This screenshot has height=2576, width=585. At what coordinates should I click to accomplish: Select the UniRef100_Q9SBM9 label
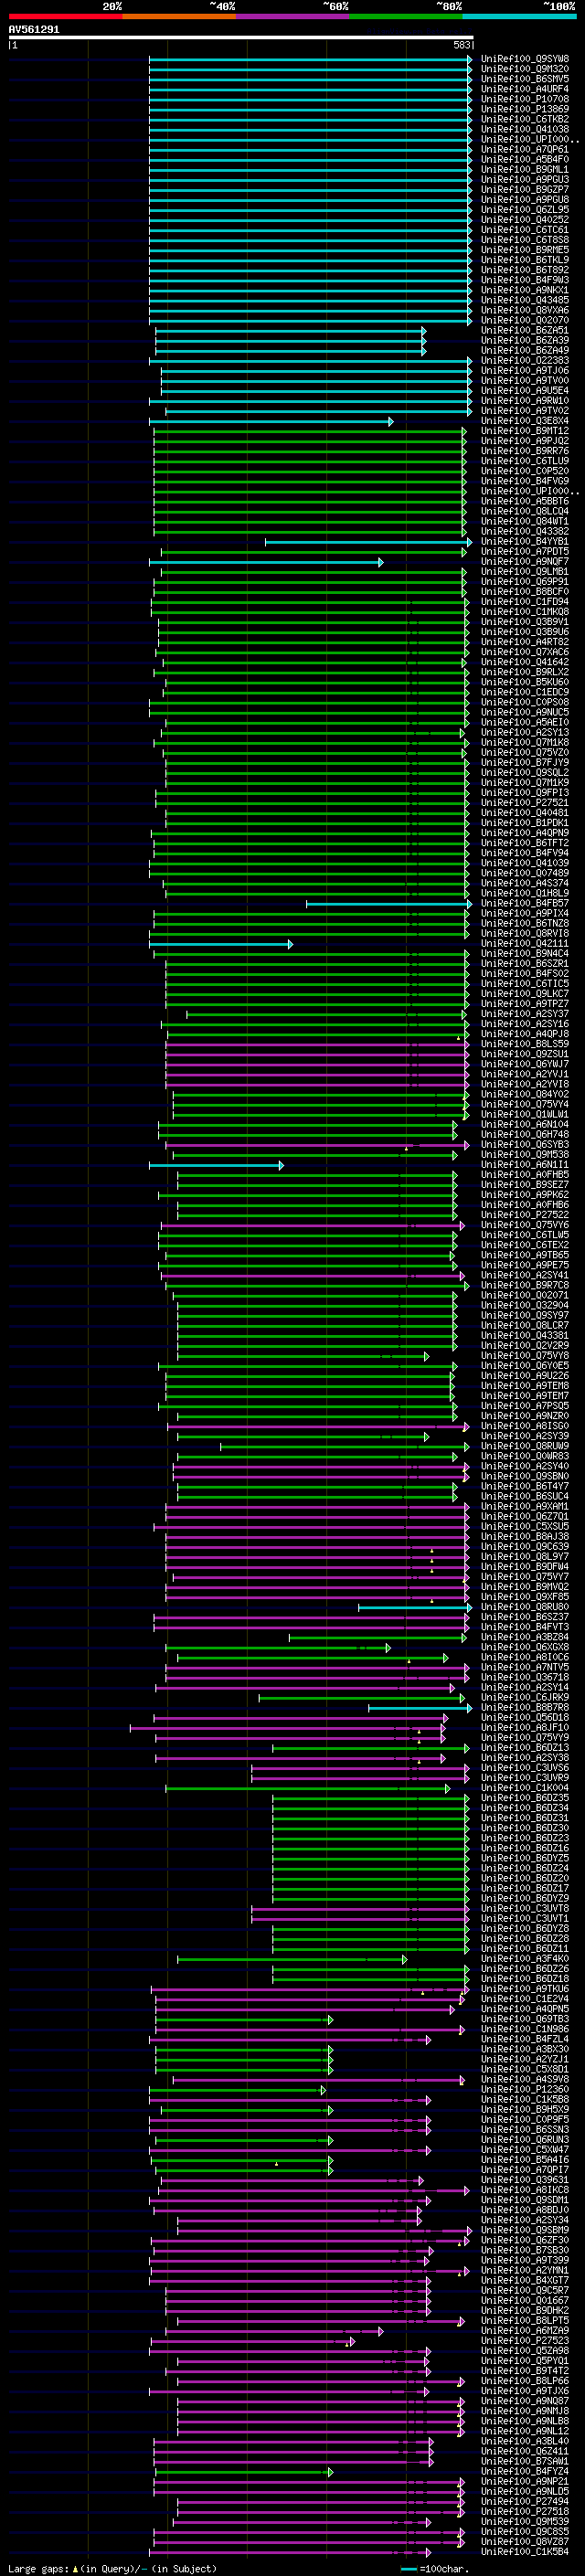pyautogui.click(x=525, y=2230)
